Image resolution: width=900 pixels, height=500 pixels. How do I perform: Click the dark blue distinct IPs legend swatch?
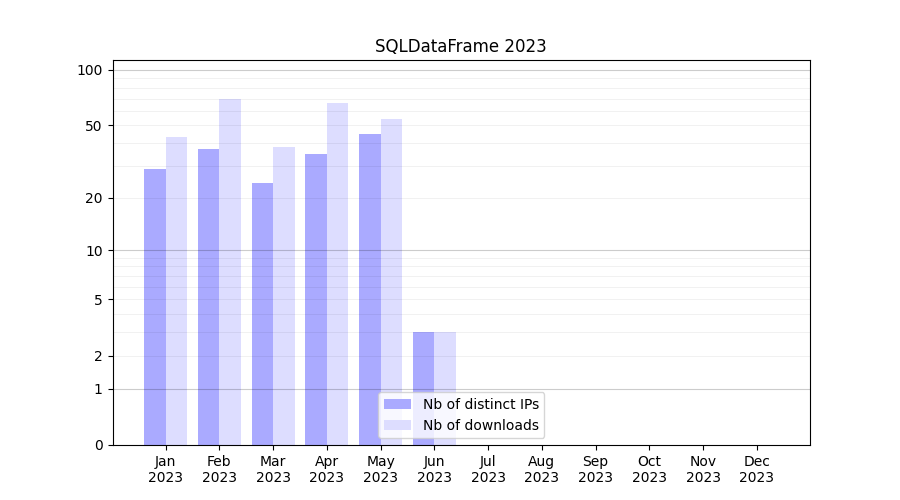click(x=397, y=404)
